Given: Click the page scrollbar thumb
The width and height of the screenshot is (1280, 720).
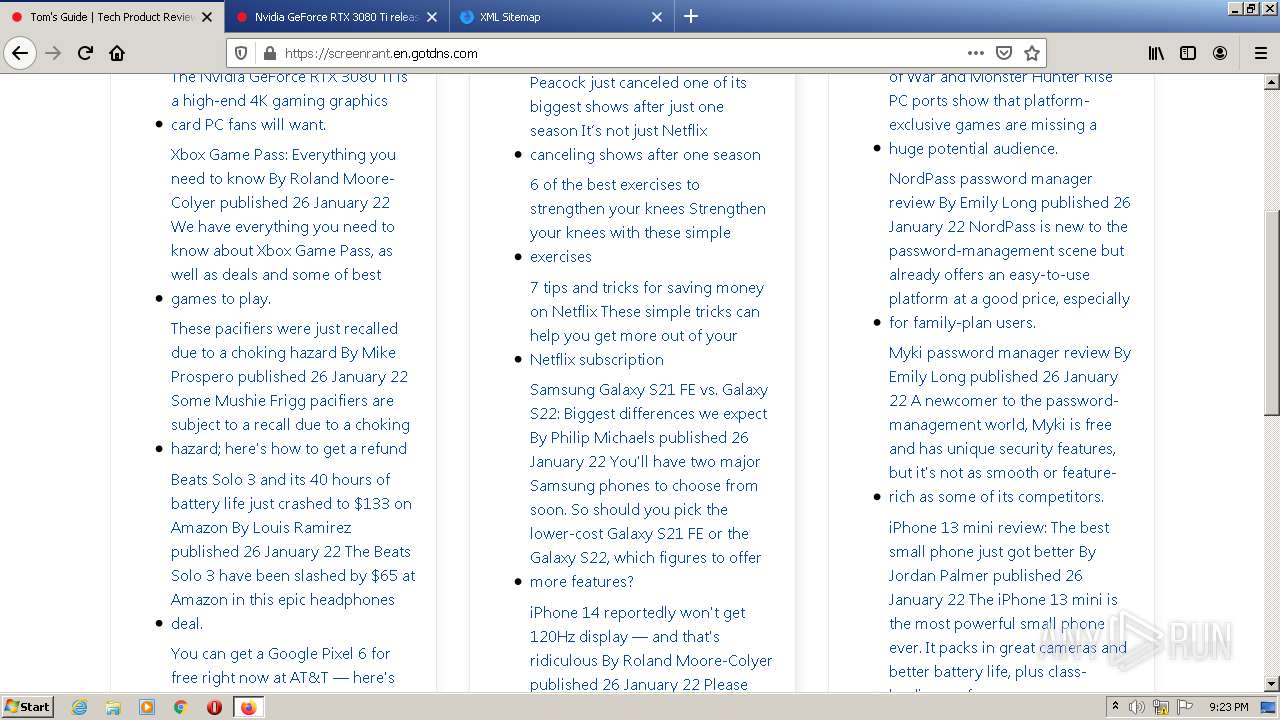Looking at the screenshot, I should pyautogui.click(x=1272, y=312).
